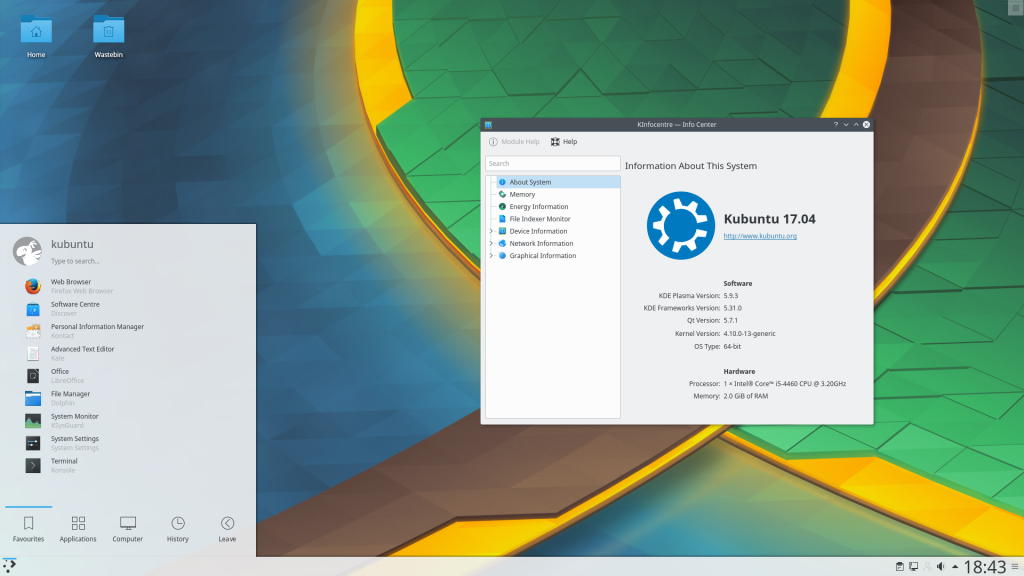The width and height of the screenshot is (1024, 576).
Task: Open the kubuntu.org website link
Action: tap(759, 236)
